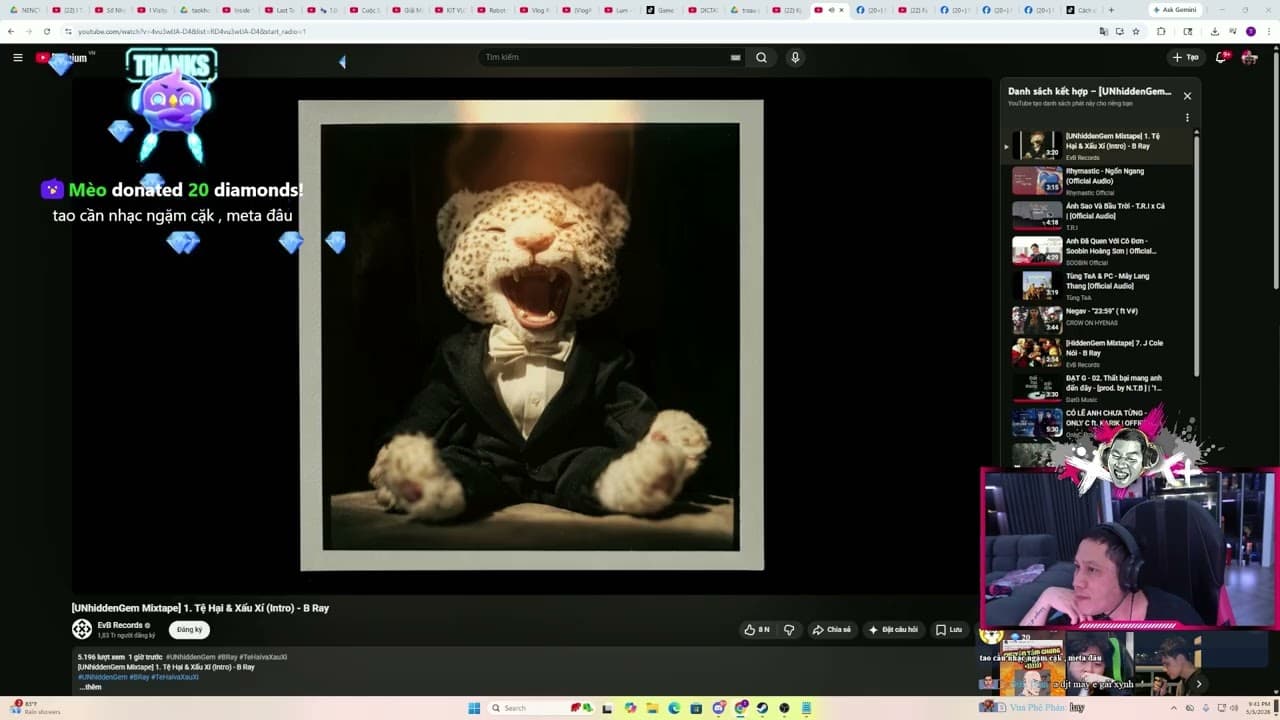Dislike the video with thumbs-down button
Screen dimensions: 1280x720
[x=789, y=630]
